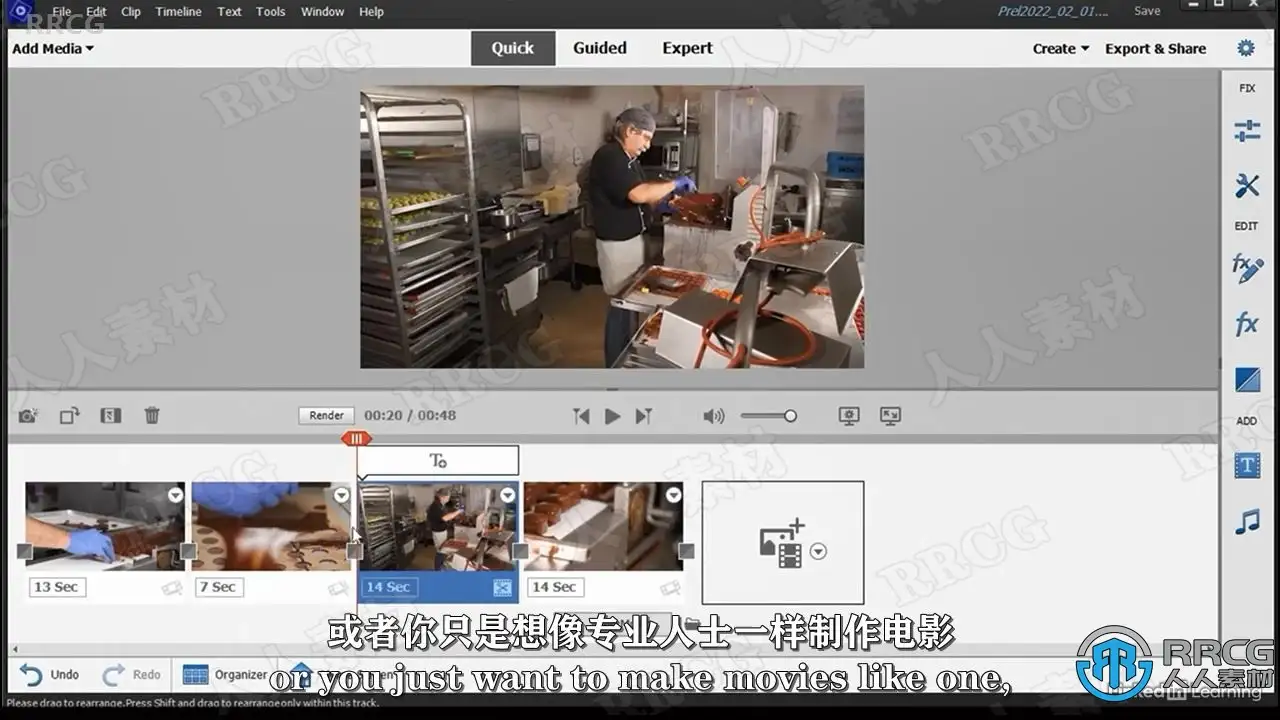
Task: Delete selected clip with trash icon
Action: 152,415
